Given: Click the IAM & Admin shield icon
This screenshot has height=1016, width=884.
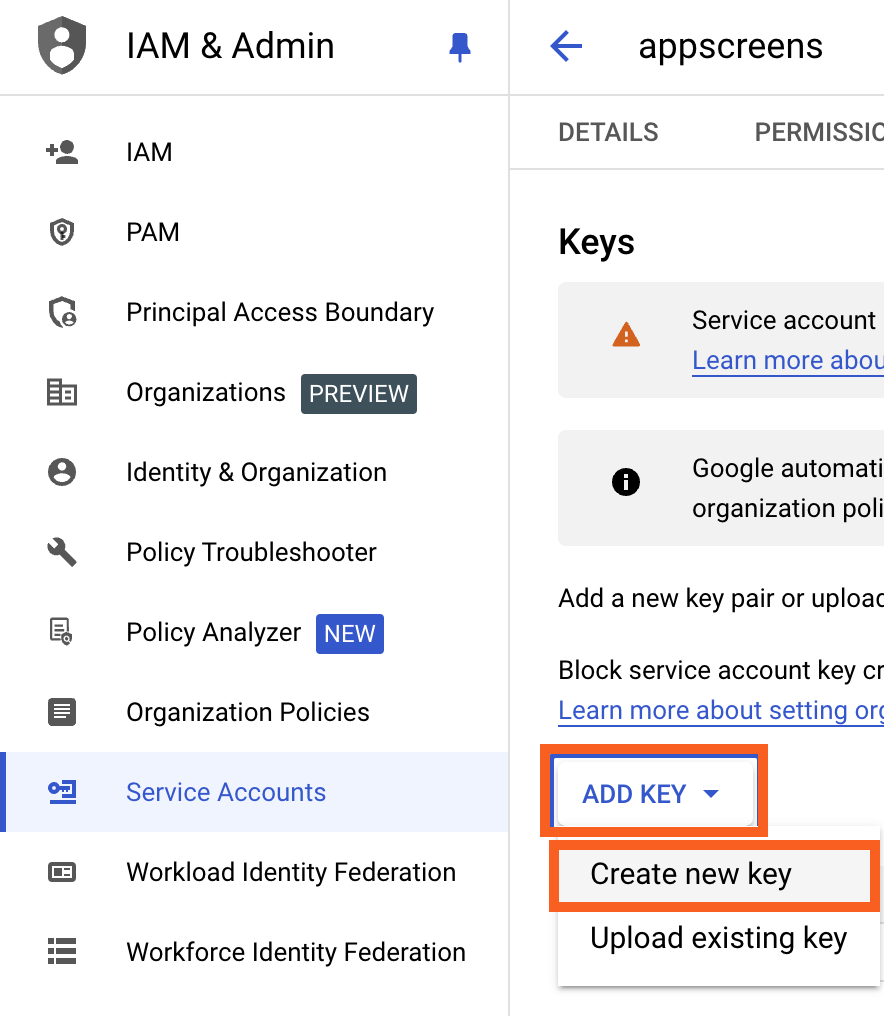Looking at the screenshot, I should click(62, 47).
